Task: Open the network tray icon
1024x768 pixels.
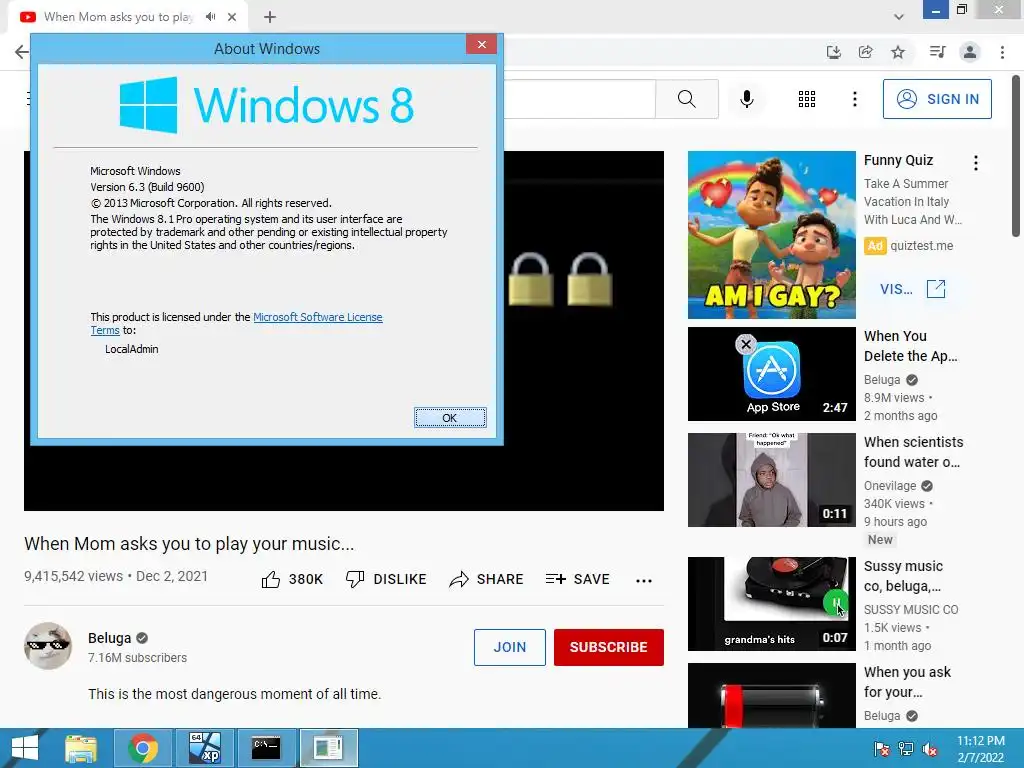Action: click(906, 749)
